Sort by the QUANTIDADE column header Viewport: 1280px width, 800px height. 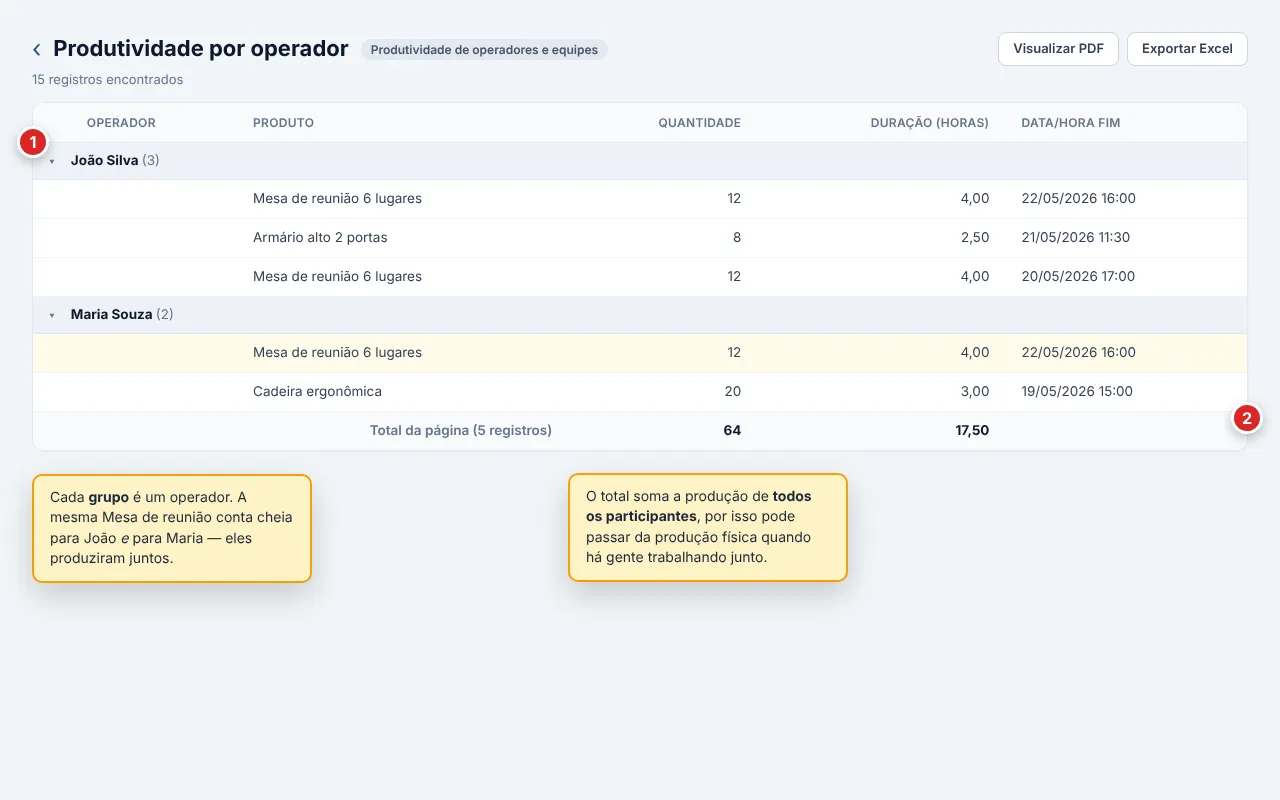pyautogui.click(x=699, y=123)
